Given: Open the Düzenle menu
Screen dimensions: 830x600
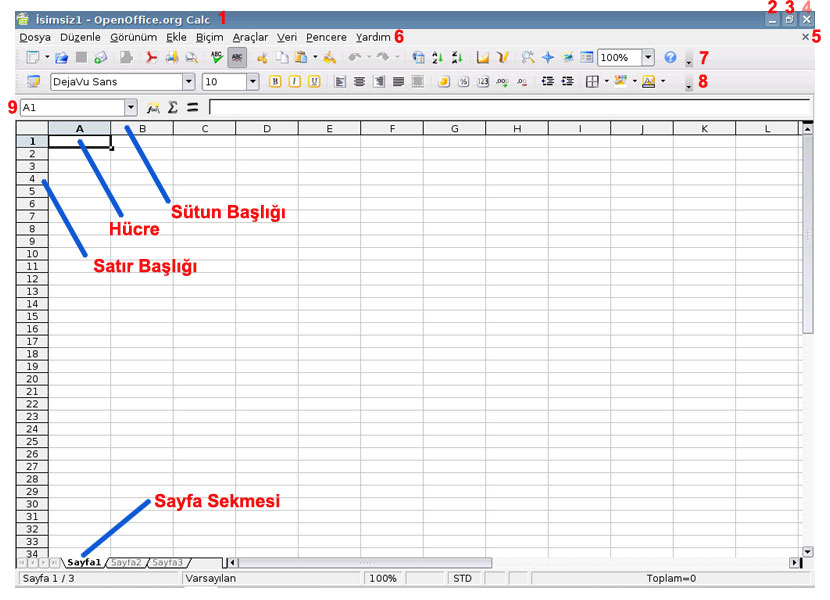Looking at the screenshot, I should point(80,37).
